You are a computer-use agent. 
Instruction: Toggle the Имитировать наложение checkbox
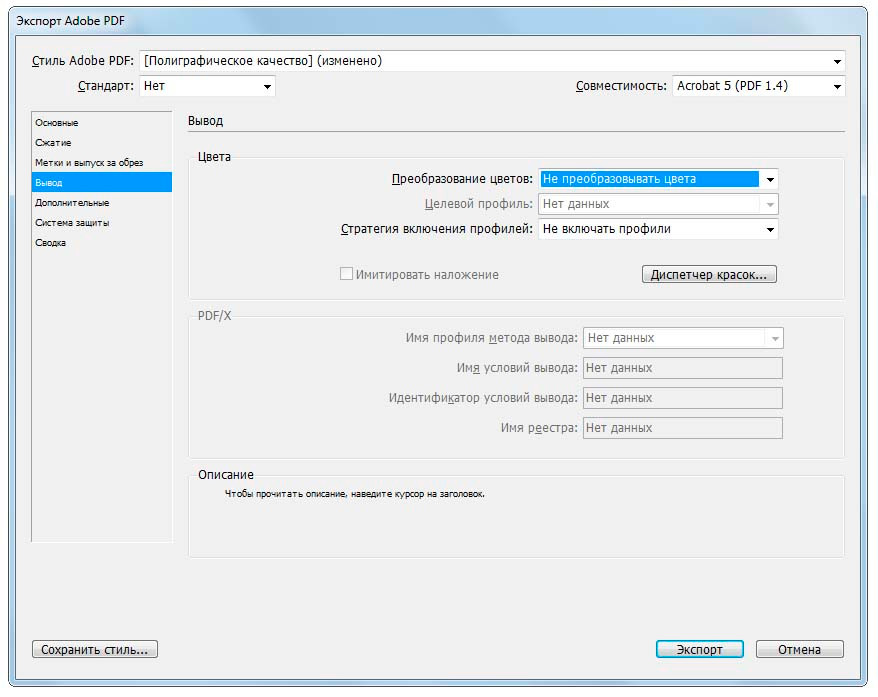[346, 274]
